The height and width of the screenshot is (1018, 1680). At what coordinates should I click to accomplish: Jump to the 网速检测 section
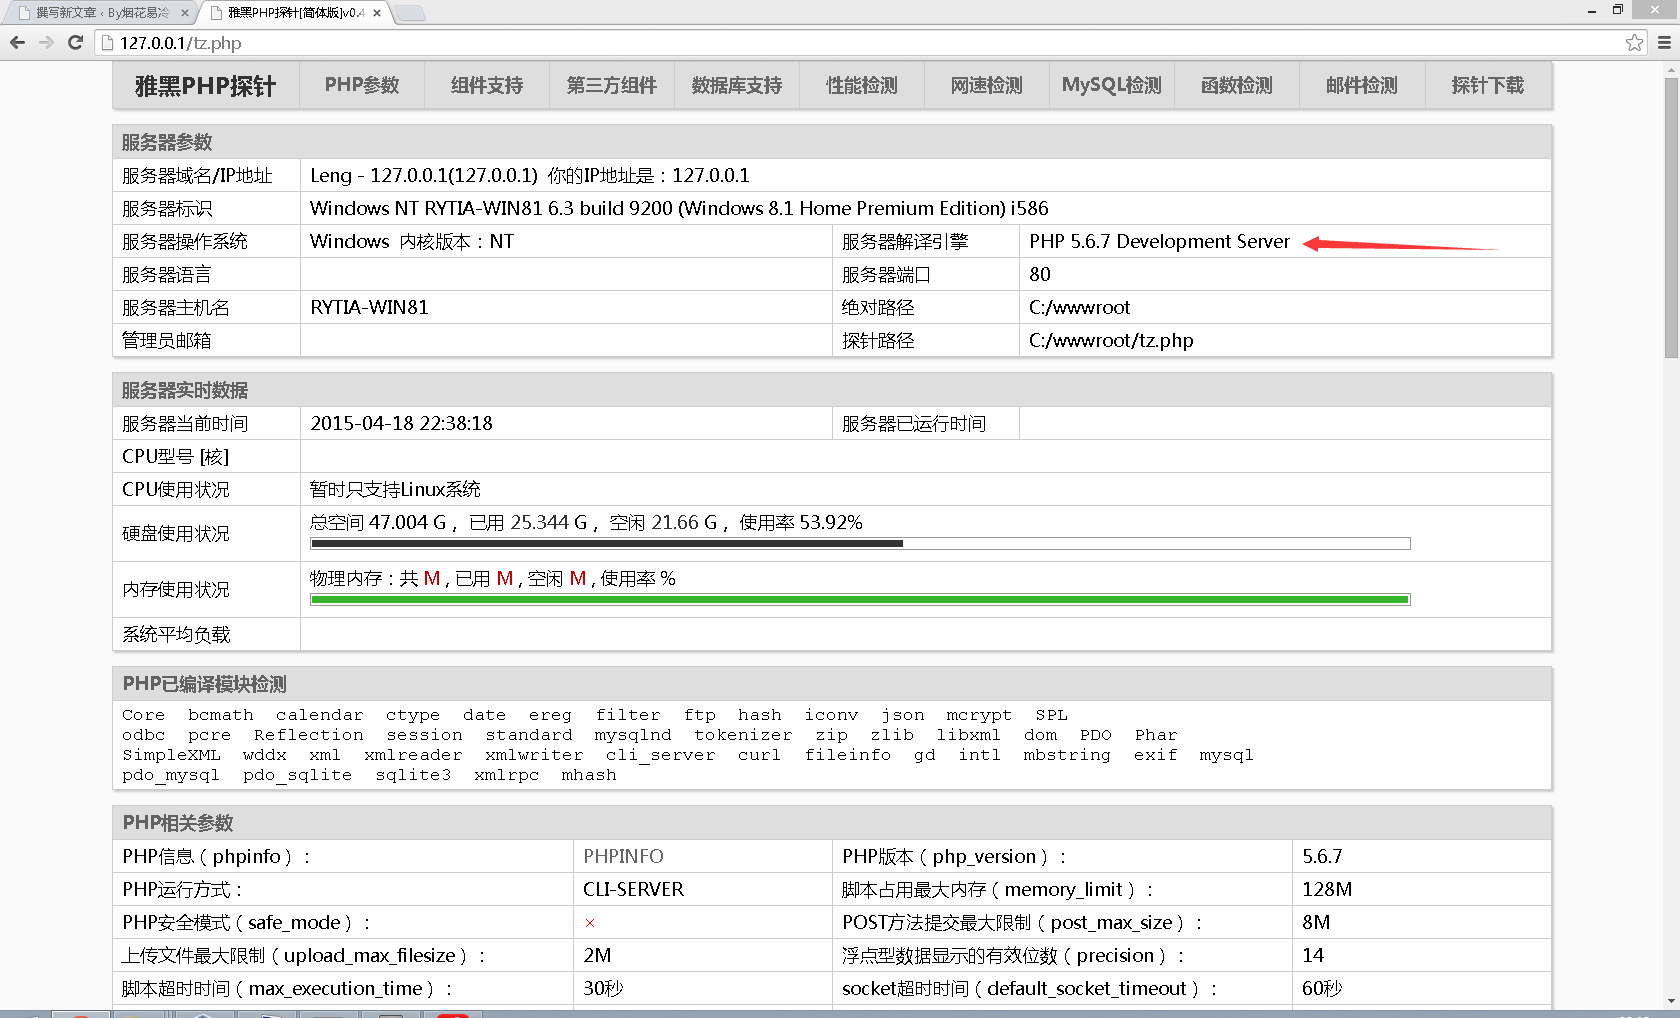987,86
